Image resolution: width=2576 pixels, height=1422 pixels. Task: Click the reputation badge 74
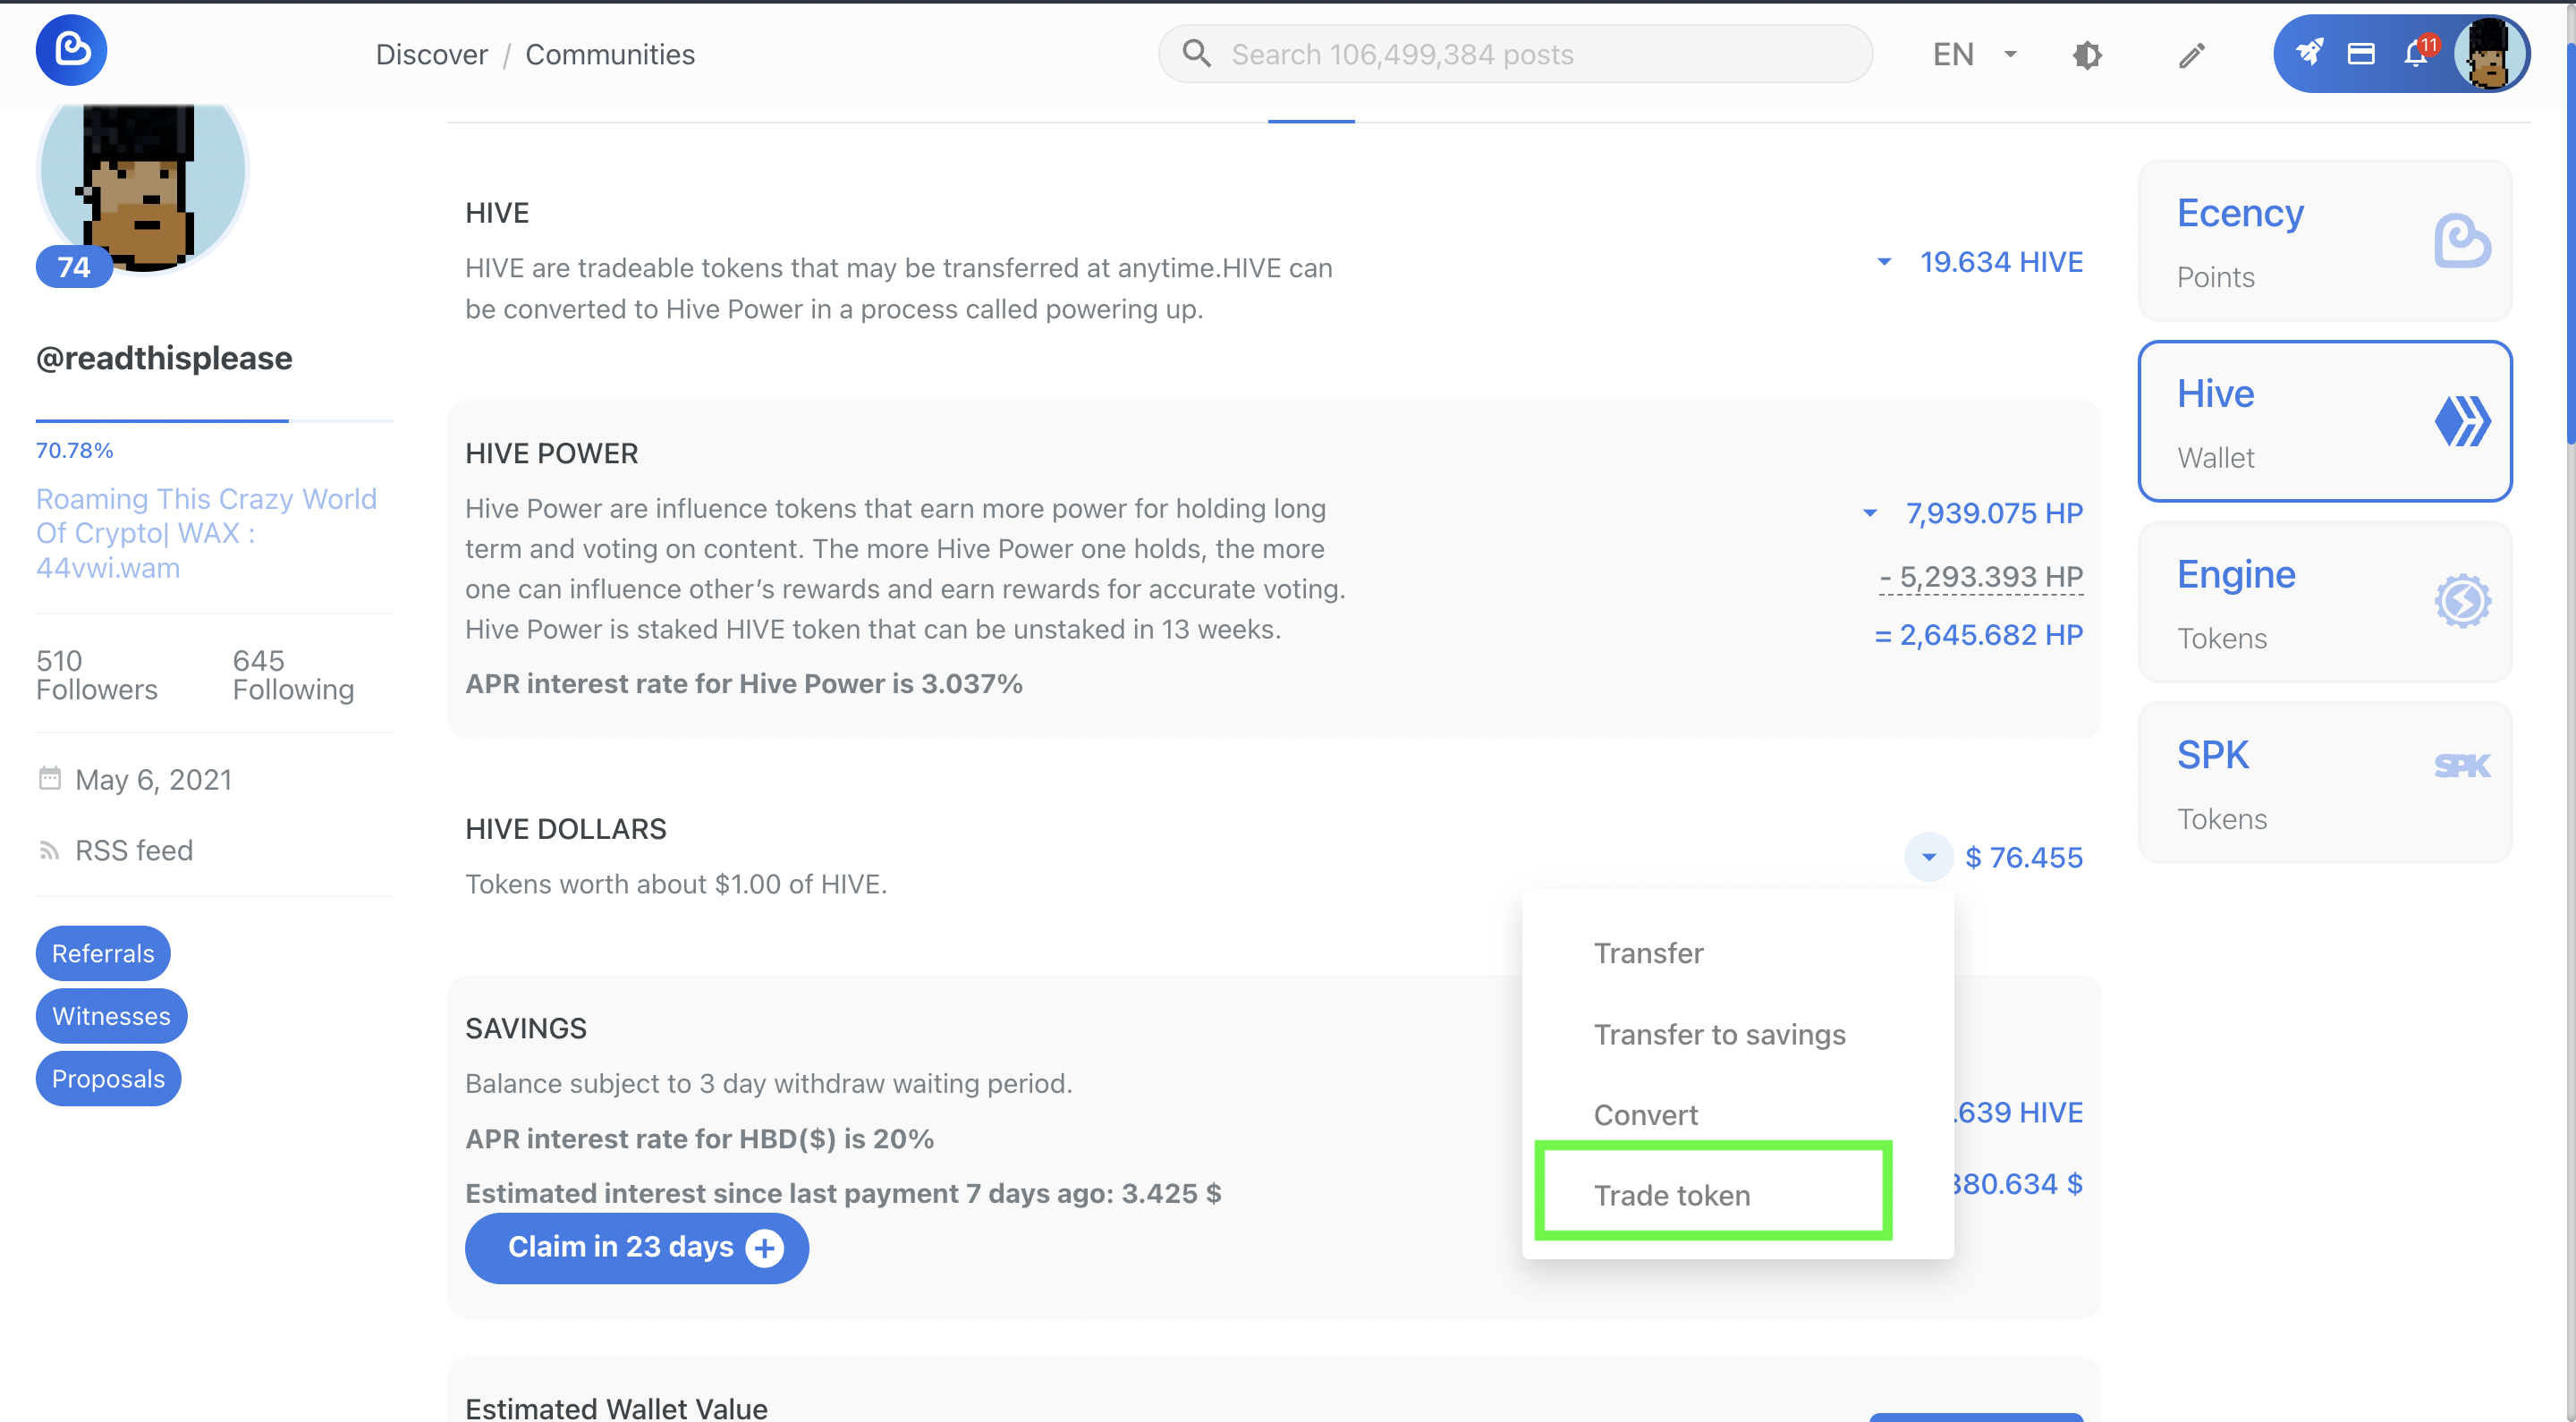(73, 267)
